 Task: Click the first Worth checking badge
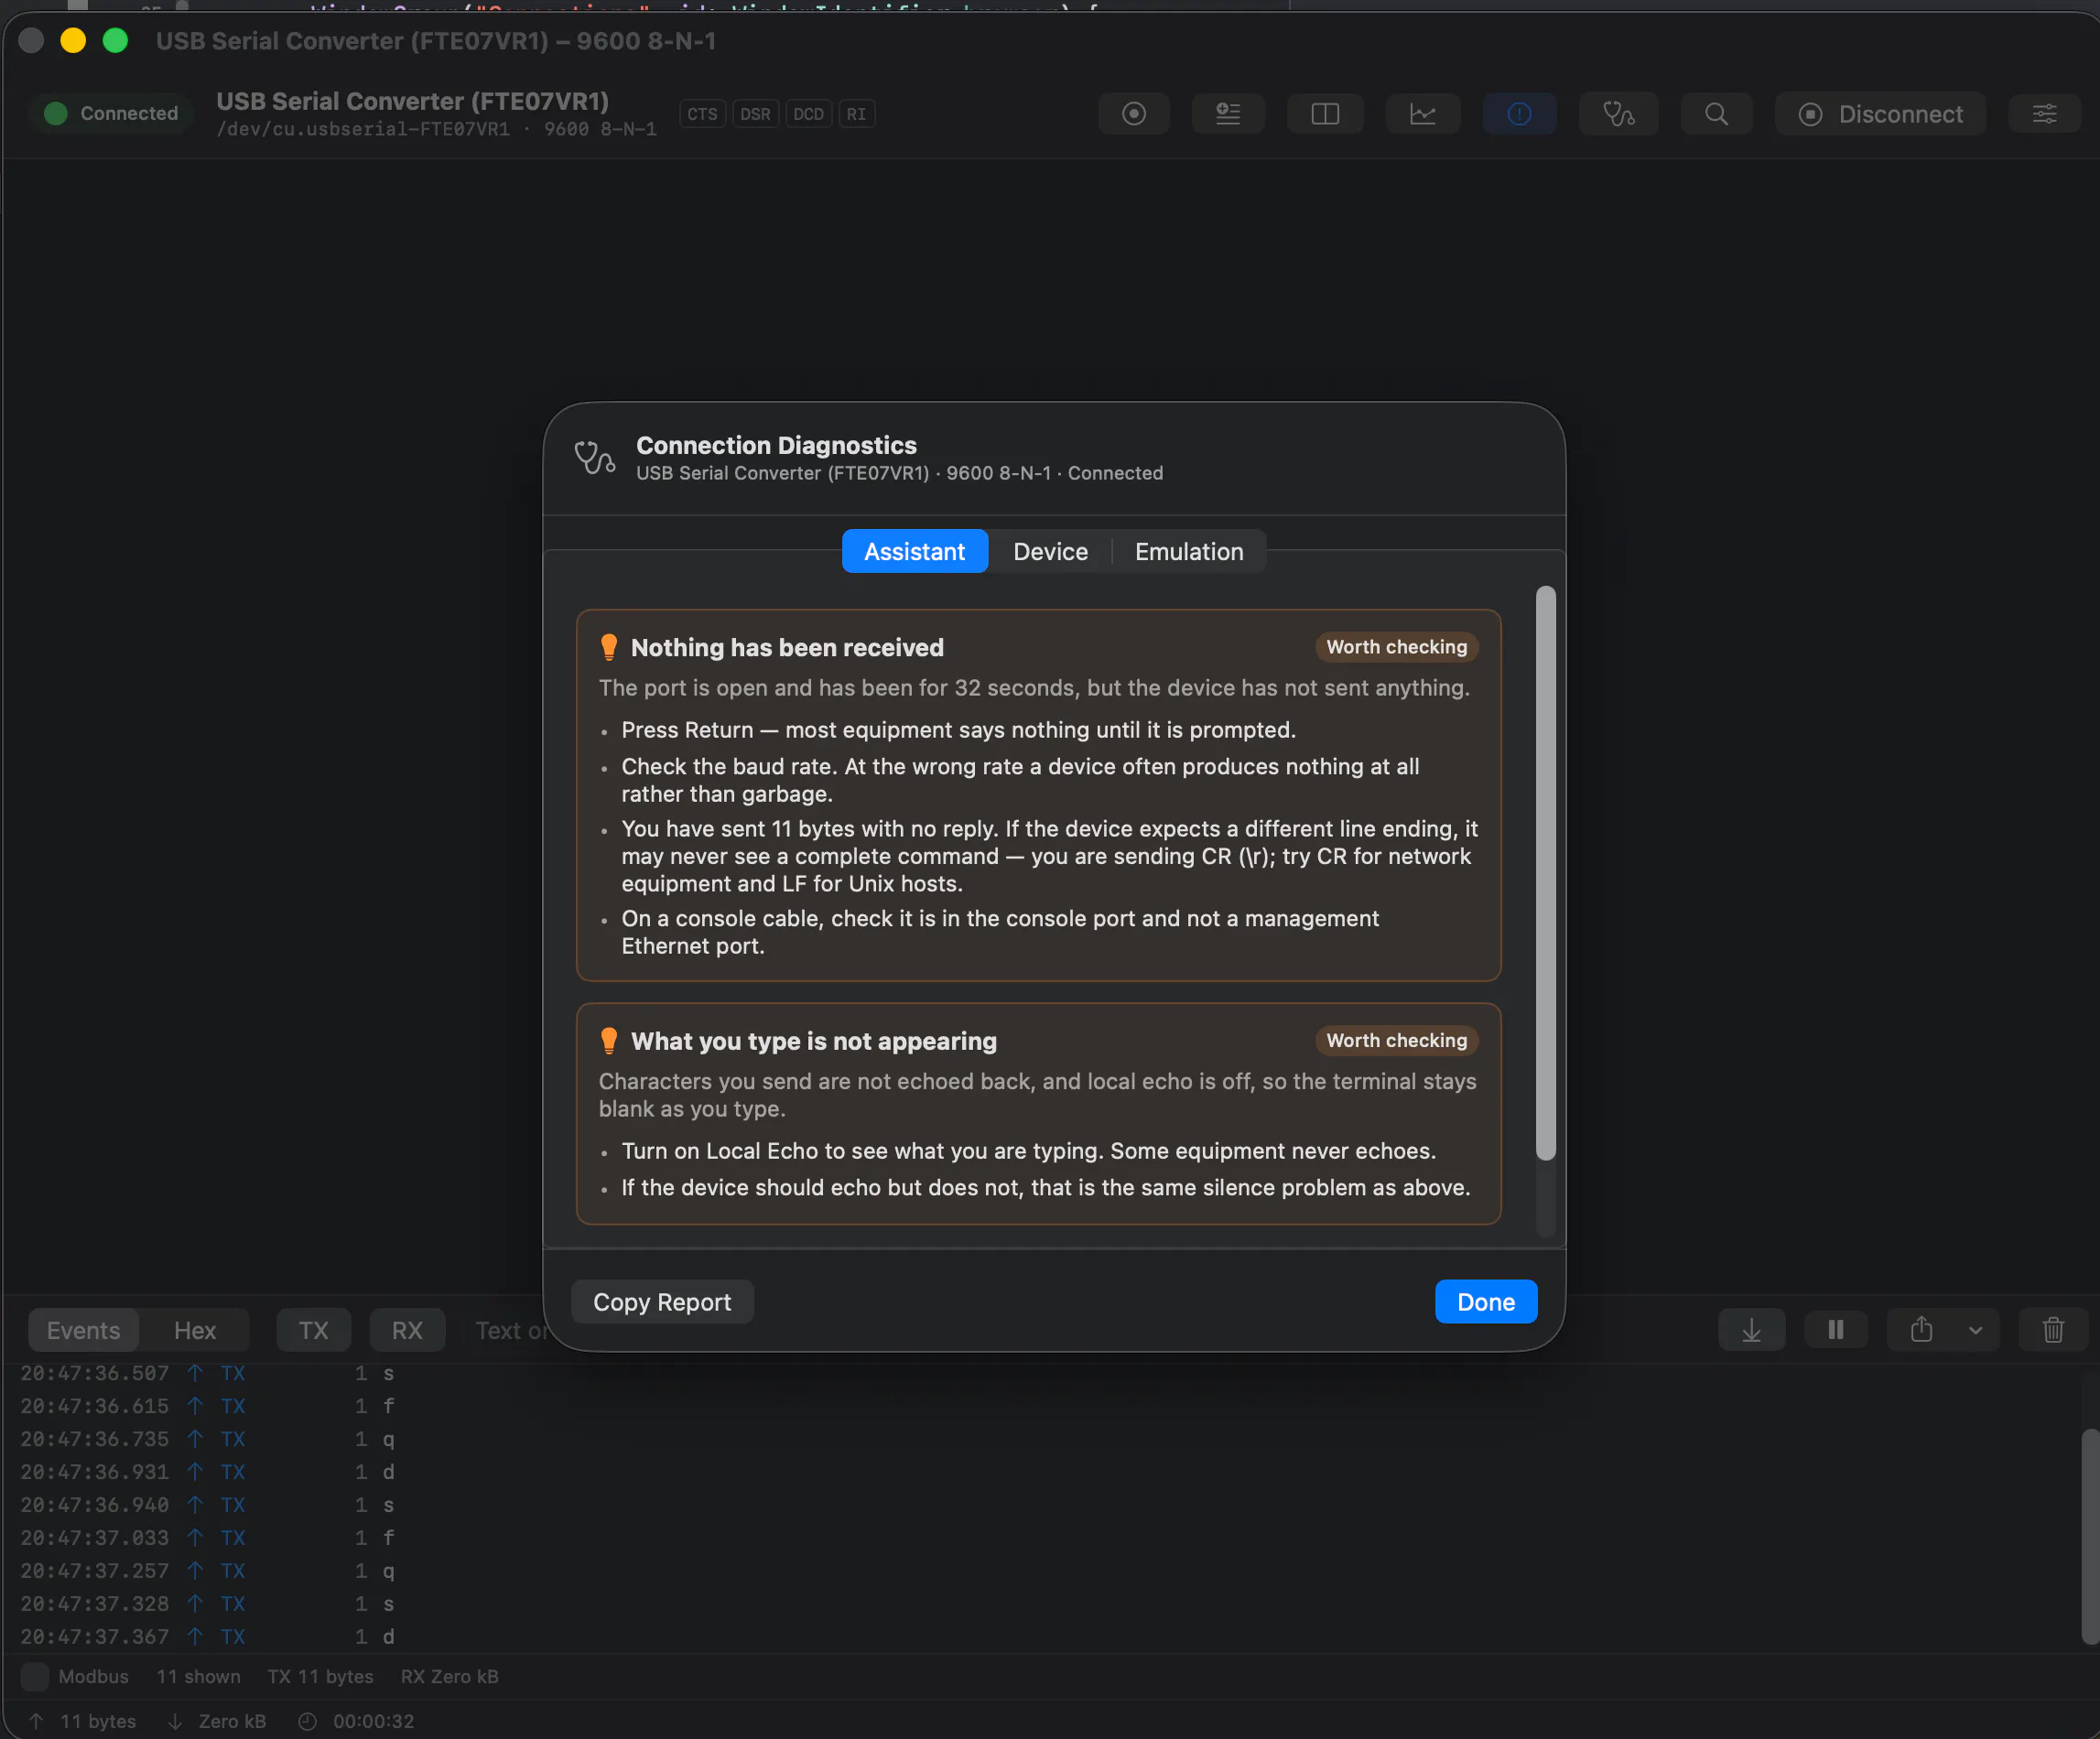tap(1396, 647)
